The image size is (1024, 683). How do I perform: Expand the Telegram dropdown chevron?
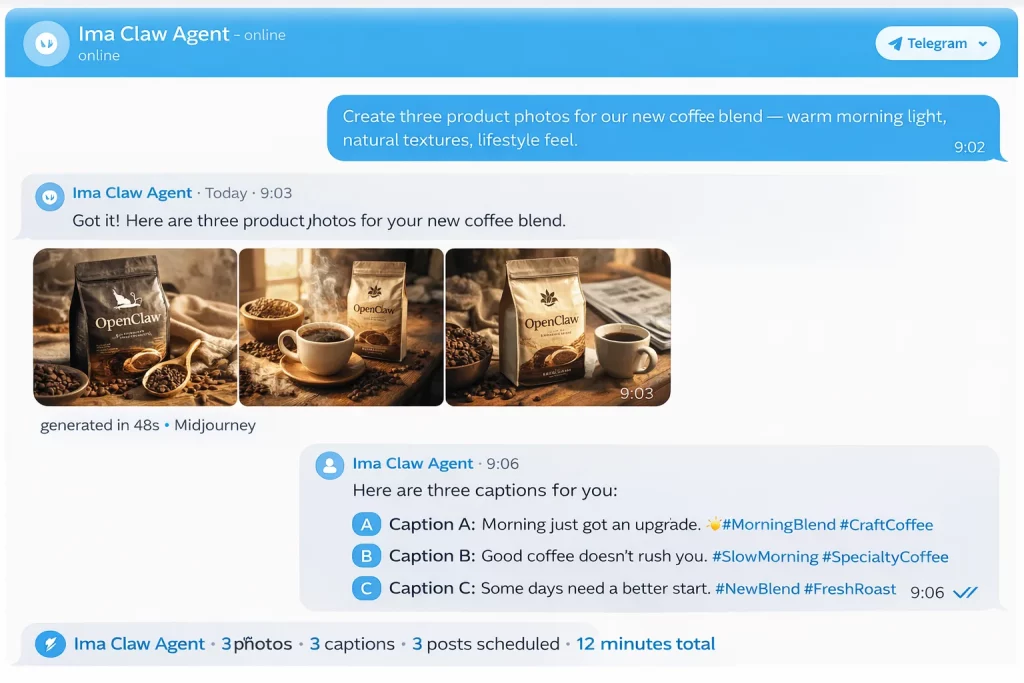982,44
